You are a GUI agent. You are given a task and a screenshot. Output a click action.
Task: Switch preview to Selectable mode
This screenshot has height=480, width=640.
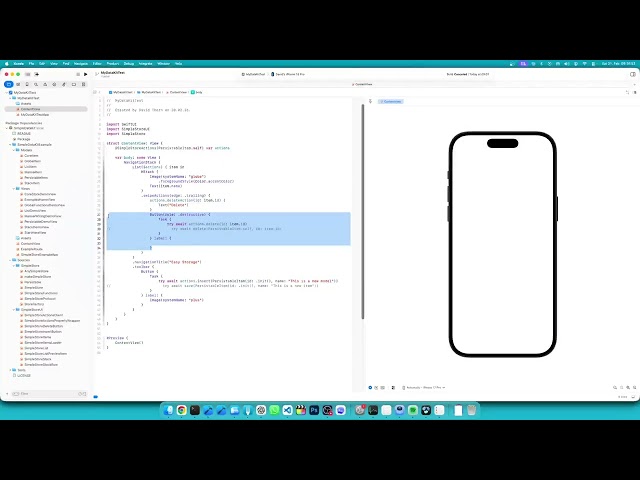point(376,387)
